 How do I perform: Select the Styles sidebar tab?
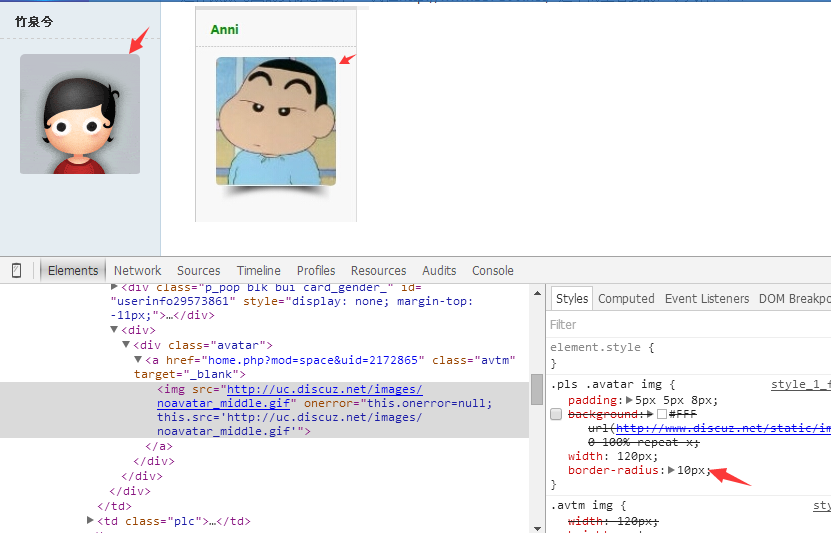tap(572, 299)
